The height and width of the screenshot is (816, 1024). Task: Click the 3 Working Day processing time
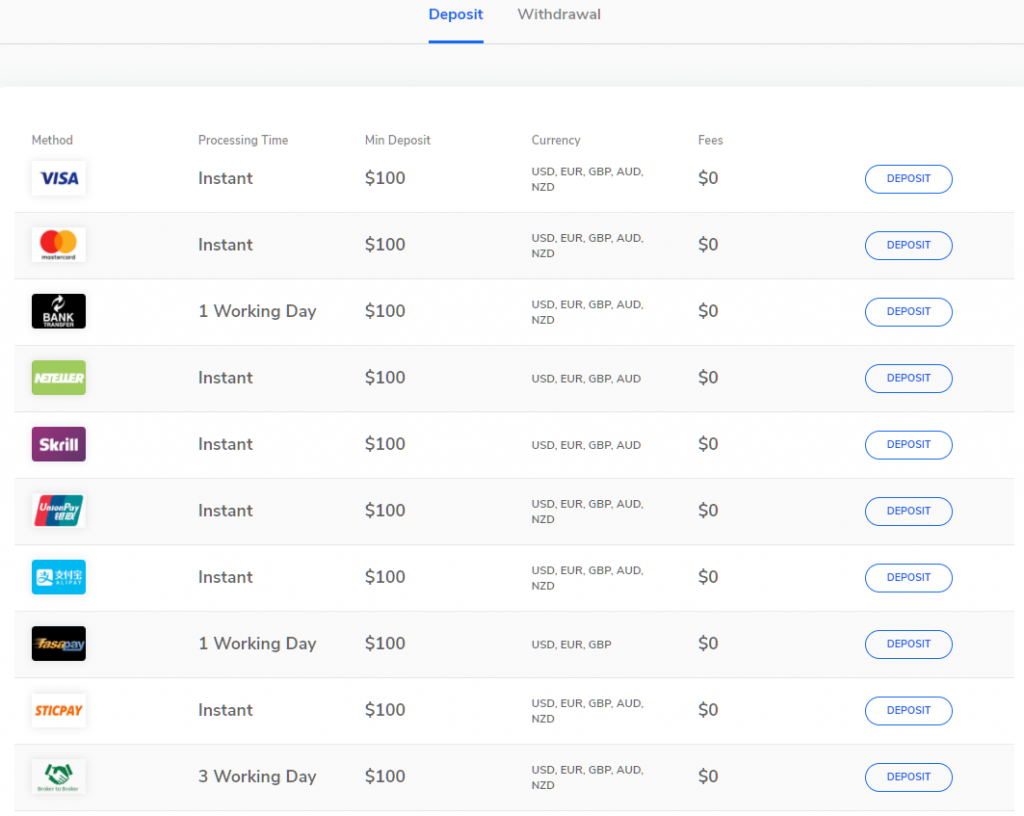257,776
